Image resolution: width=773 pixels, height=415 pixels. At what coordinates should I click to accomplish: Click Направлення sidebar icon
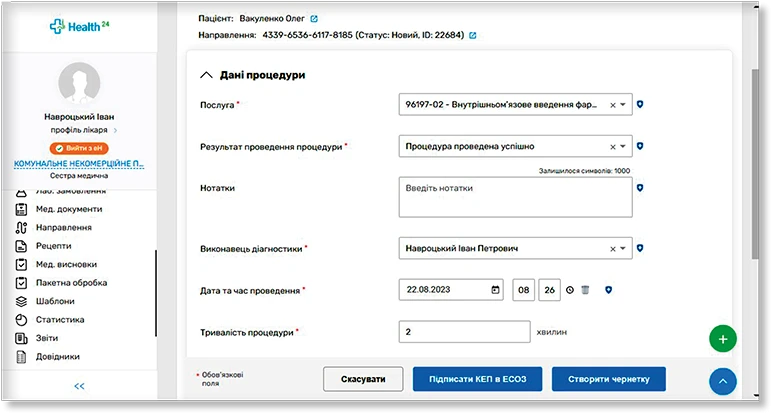point(21,228)
